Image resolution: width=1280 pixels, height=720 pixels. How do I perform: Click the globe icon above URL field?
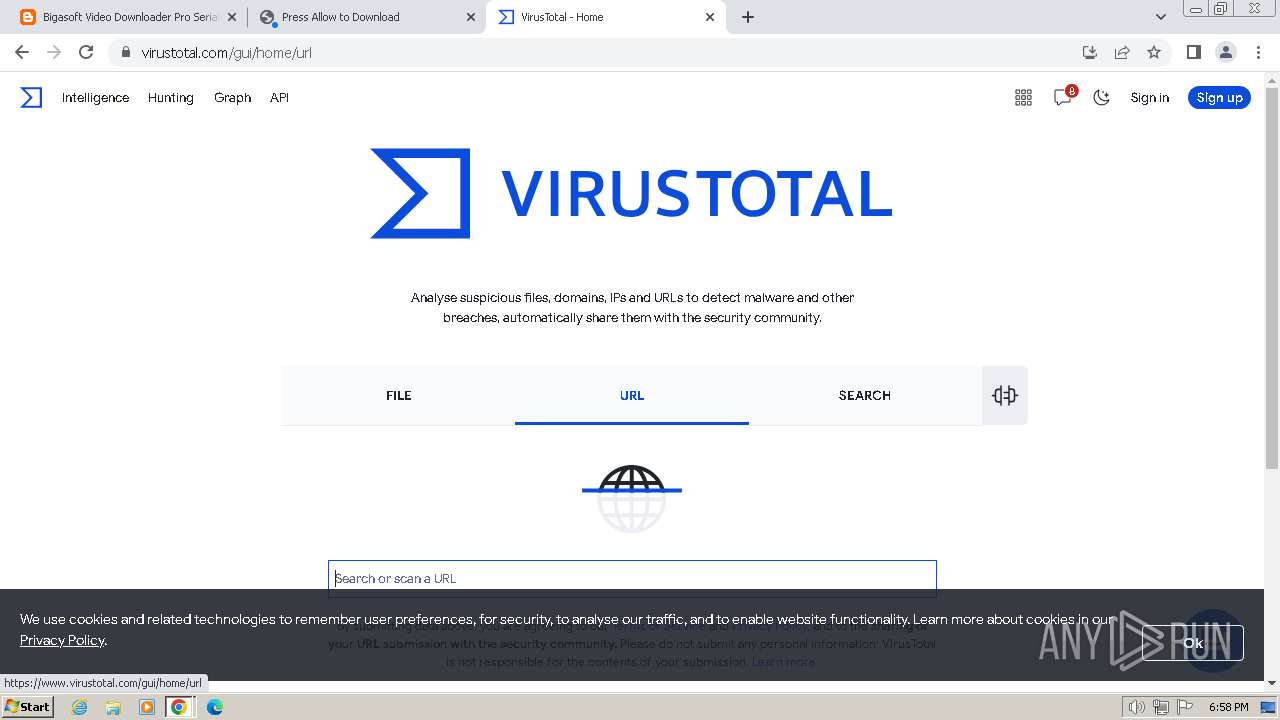[x=632, y=498]
